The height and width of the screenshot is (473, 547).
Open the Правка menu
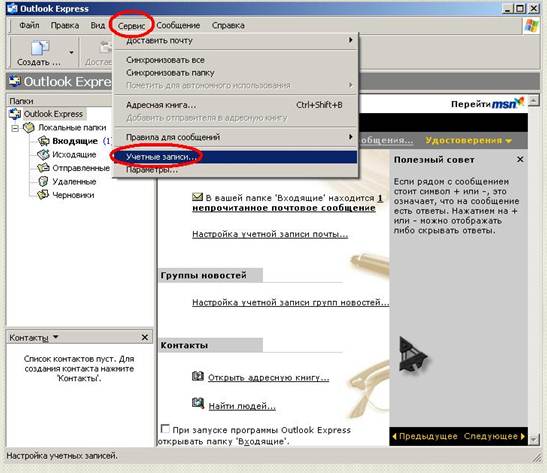pos(65,25)
